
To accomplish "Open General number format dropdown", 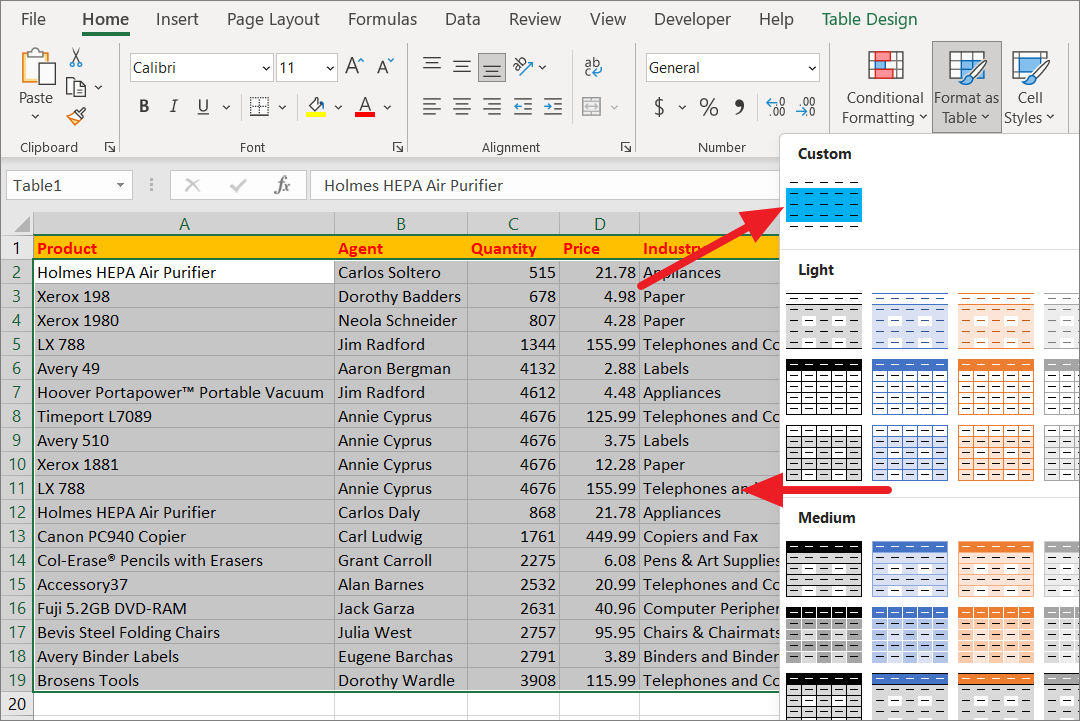I will click(x=812, y=67).
